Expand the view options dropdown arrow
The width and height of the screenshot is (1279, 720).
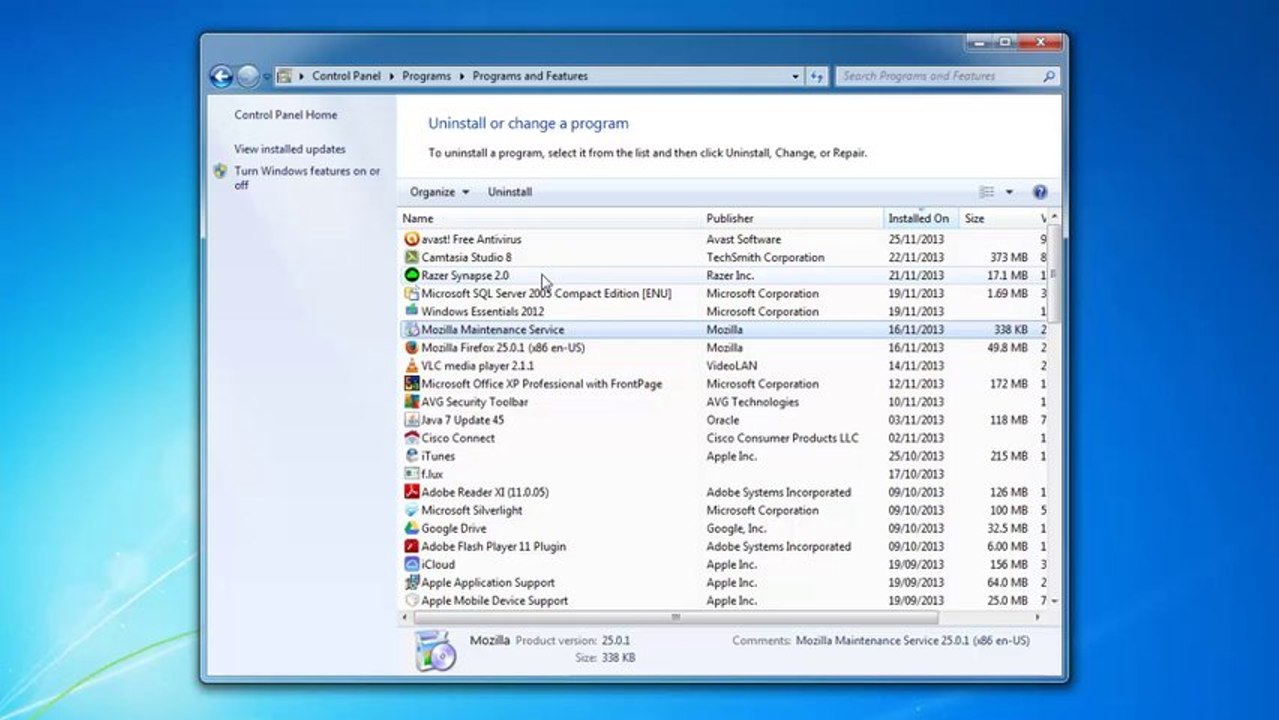coord(1009,192)
